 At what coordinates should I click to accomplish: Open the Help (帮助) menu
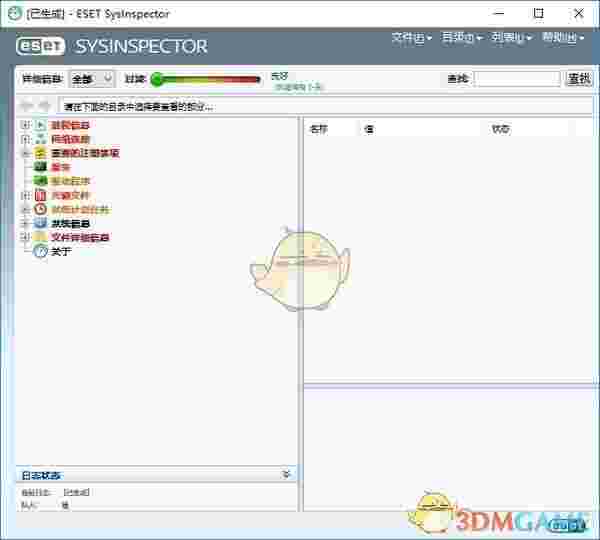point(563,38)
